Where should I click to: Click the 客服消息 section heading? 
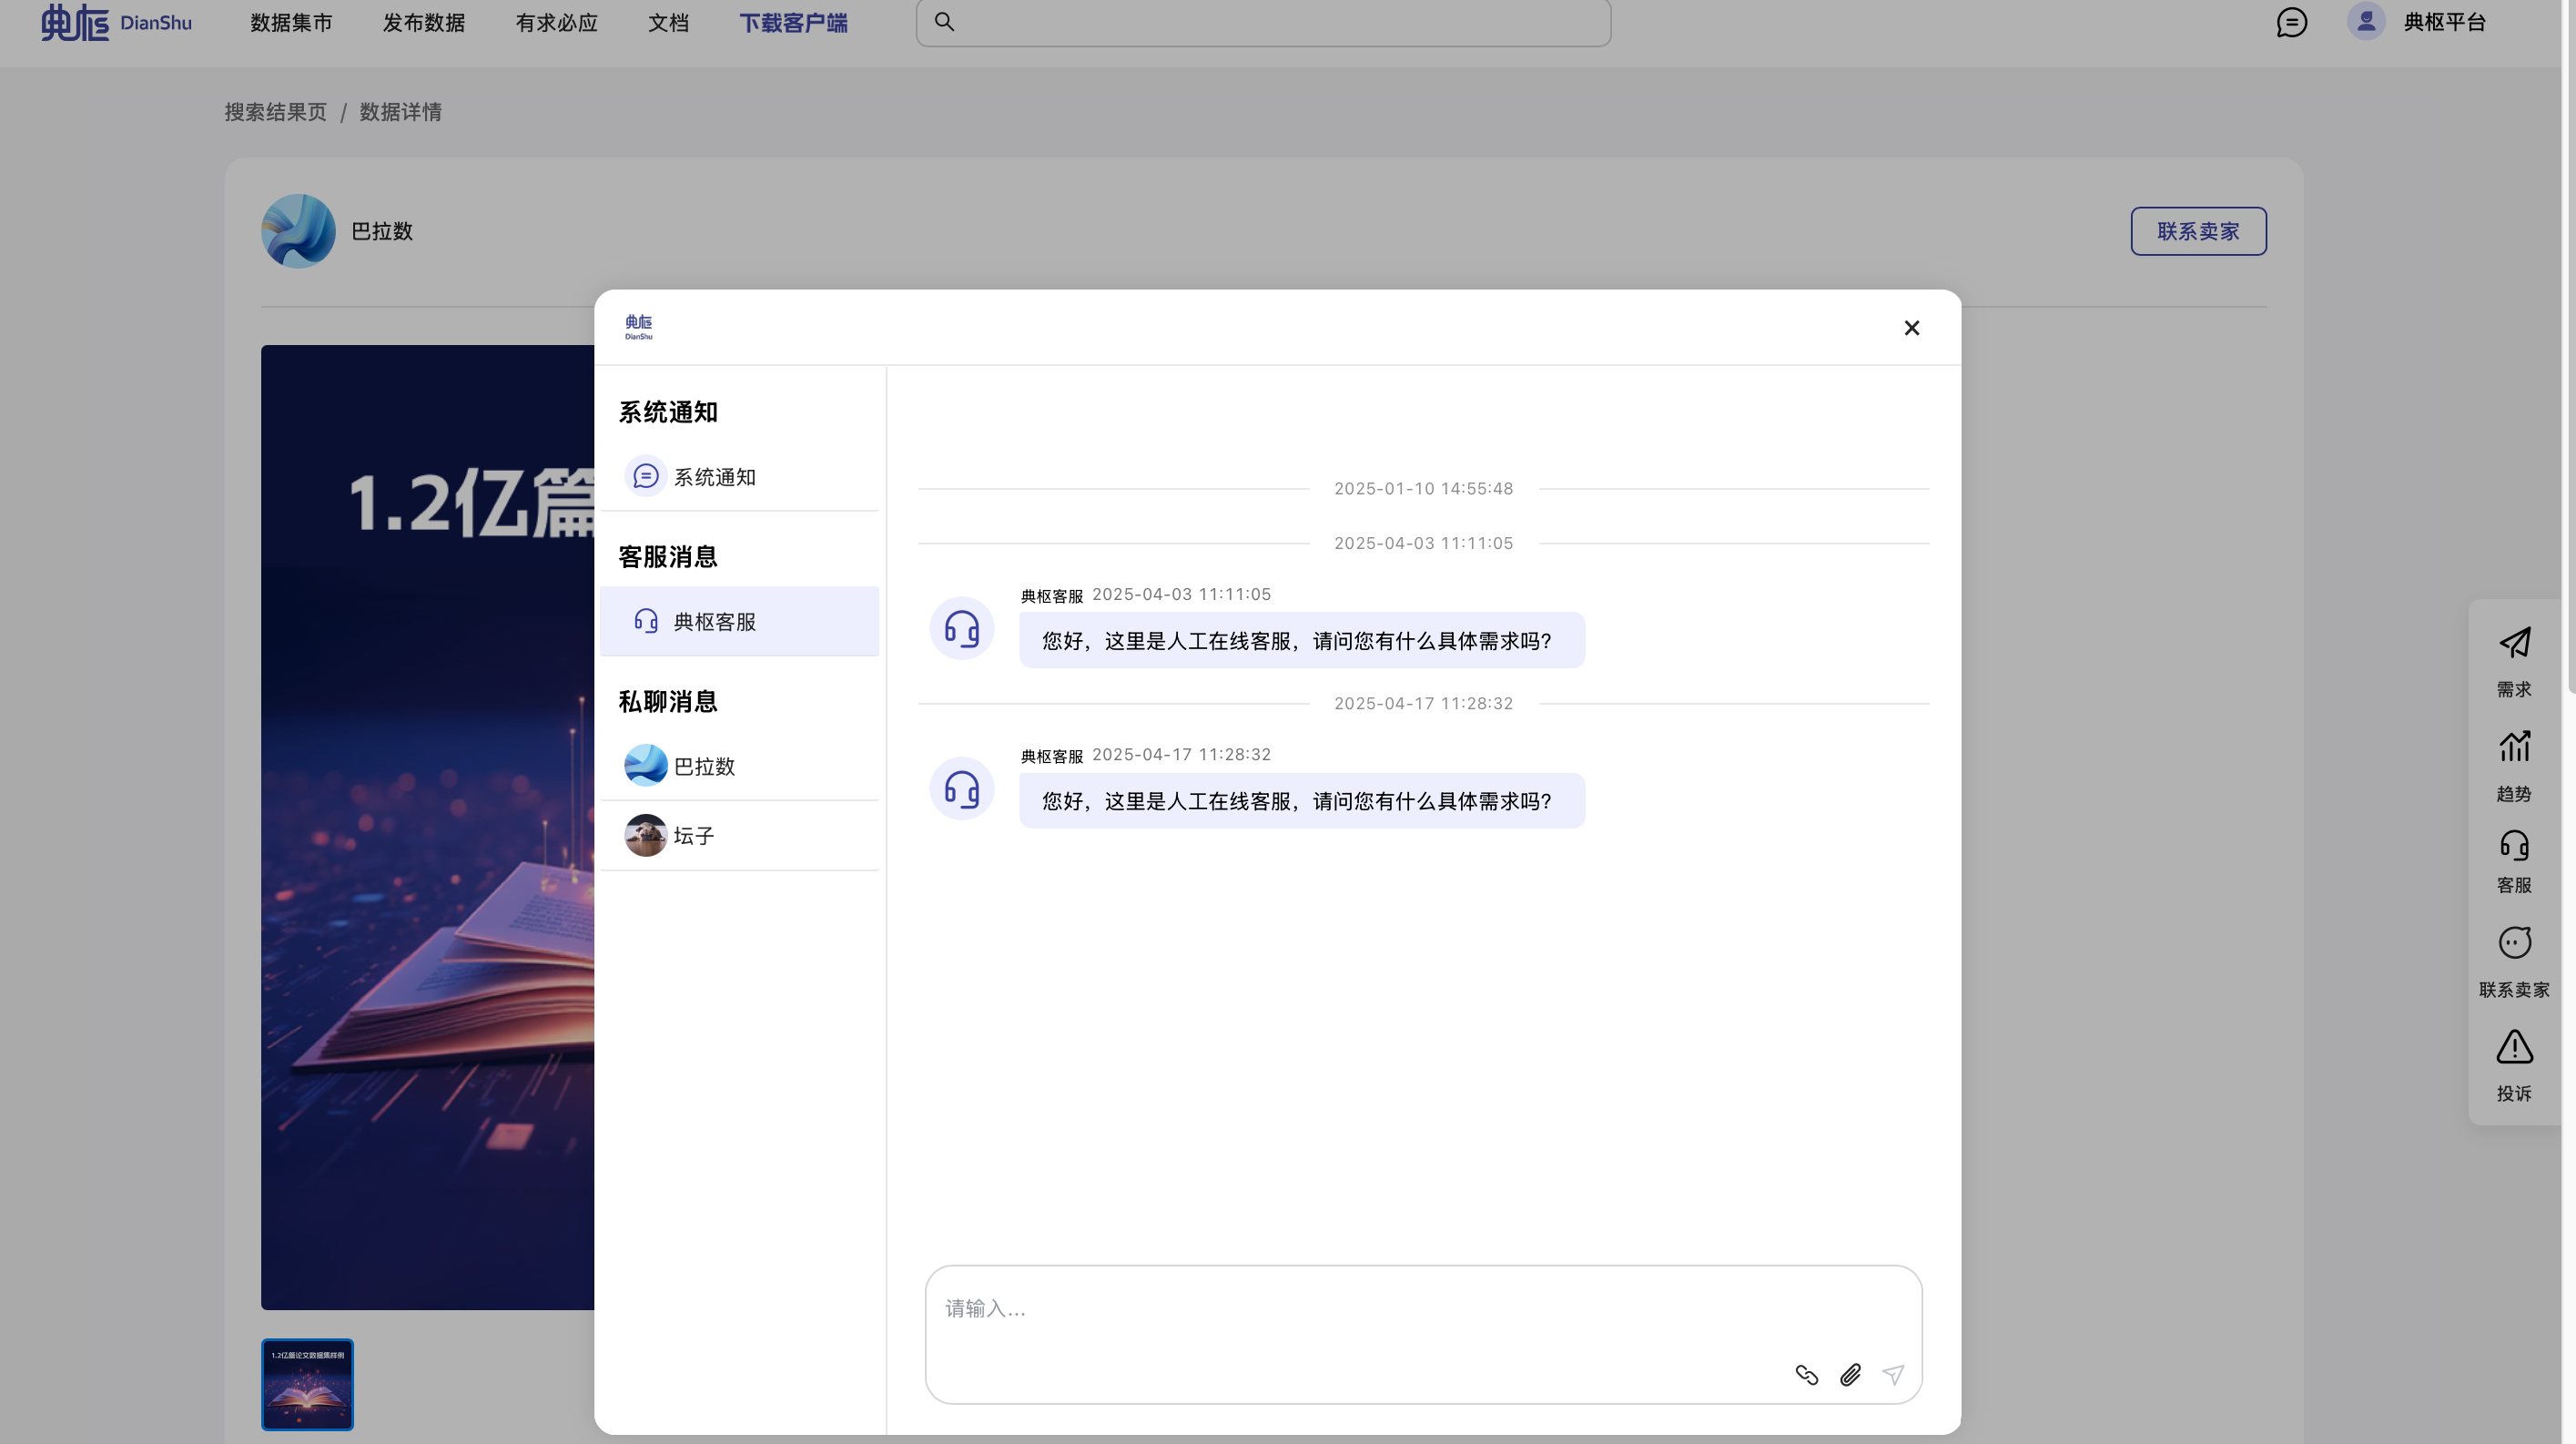[668, 557]
